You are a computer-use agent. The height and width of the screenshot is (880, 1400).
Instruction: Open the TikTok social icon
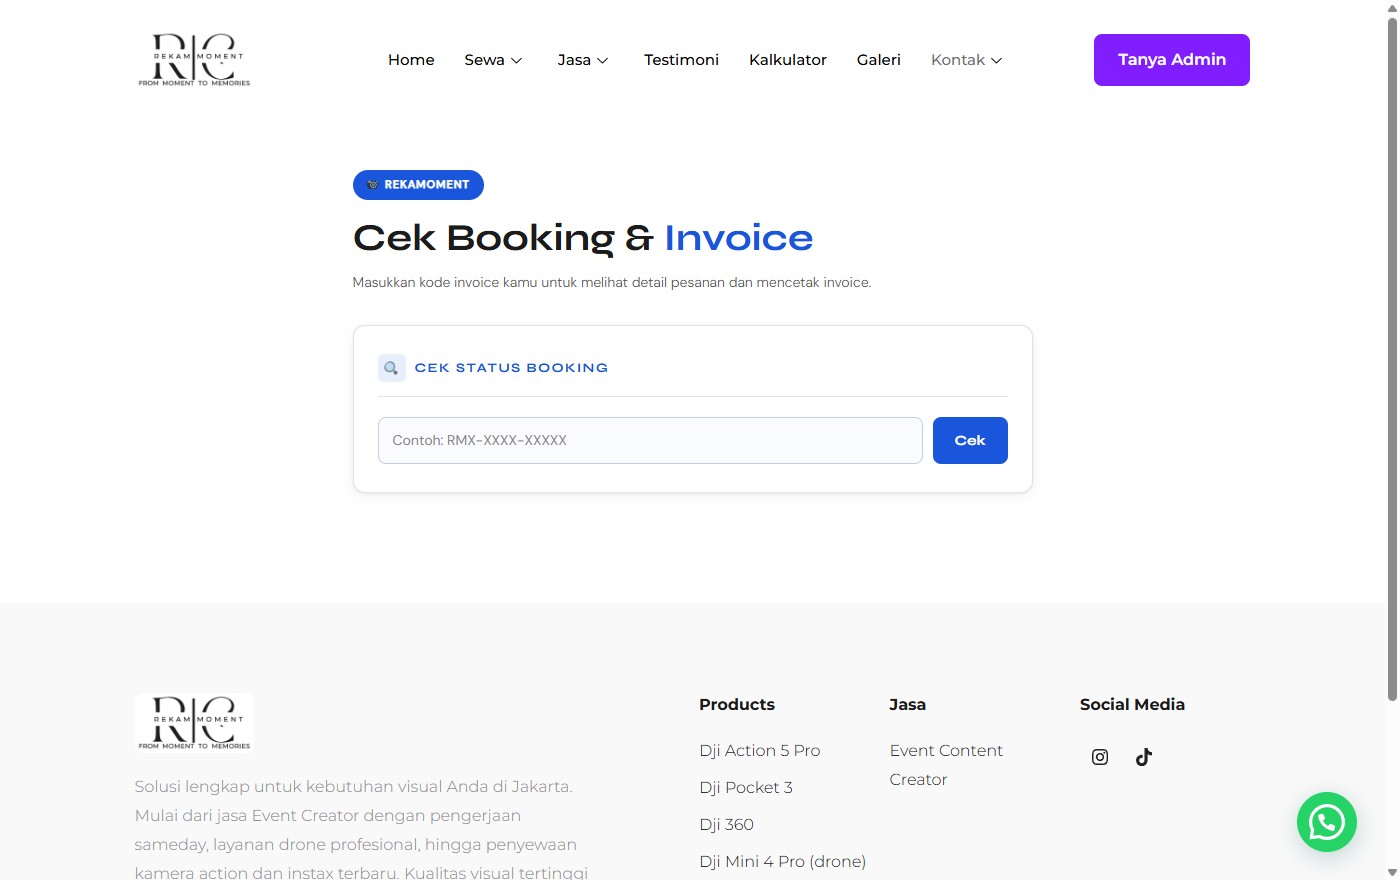[1144, 757]
